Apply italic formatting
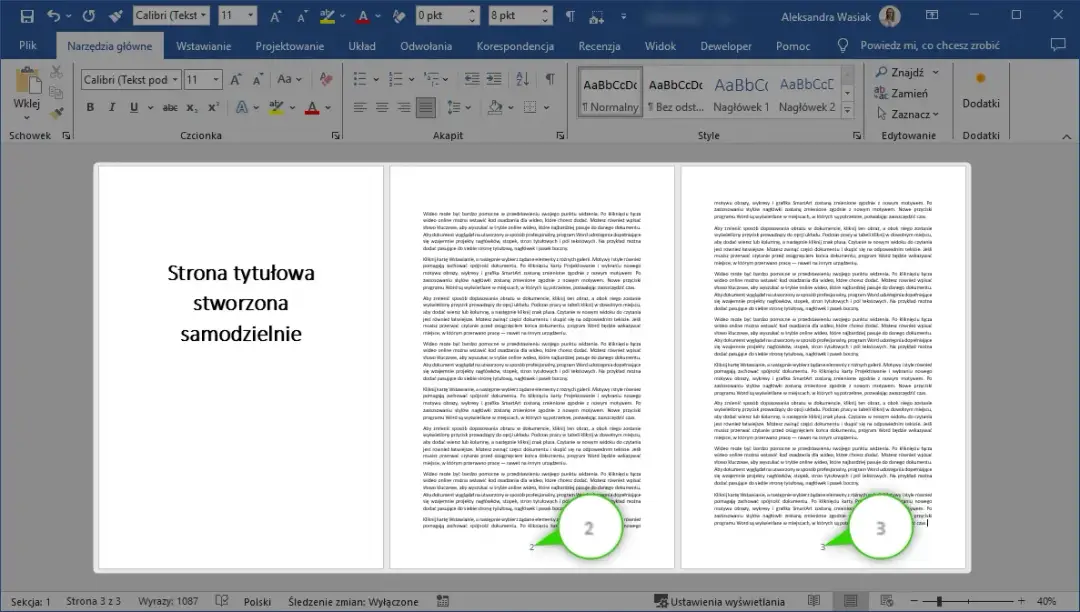The height and width of the screenshot is (612, 1080). 112,106
